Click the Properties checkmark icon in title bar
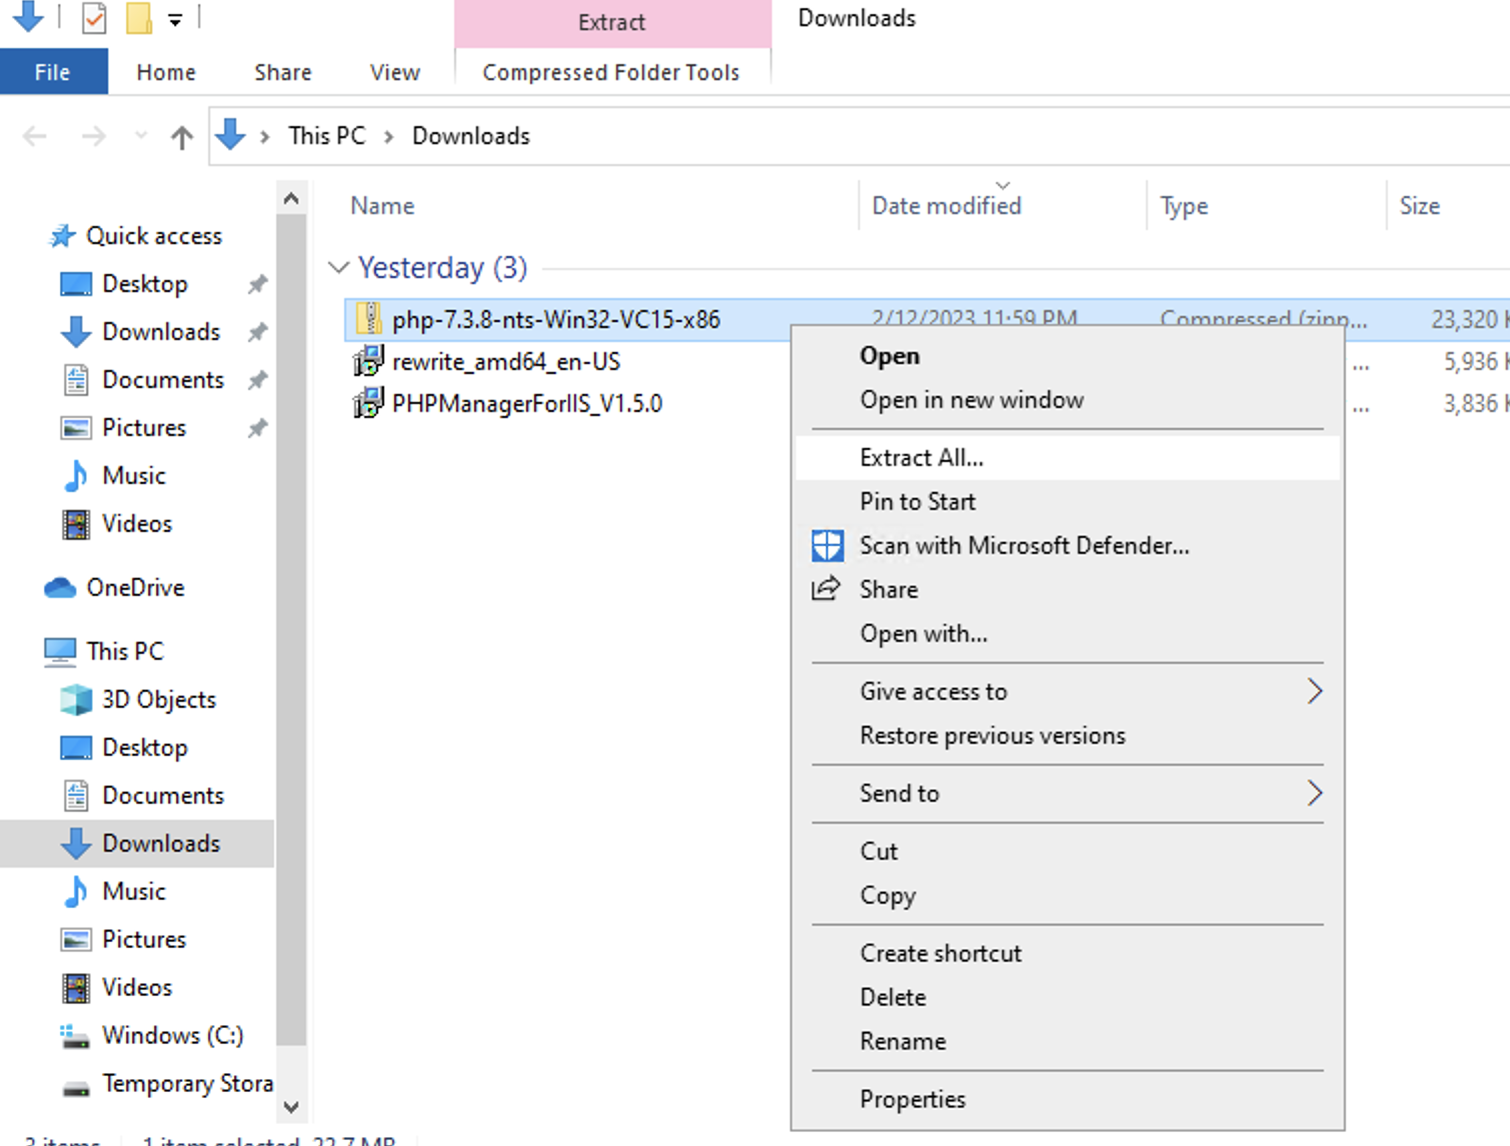Viewport: 1510px width, 1146px height. pos(94,18)
